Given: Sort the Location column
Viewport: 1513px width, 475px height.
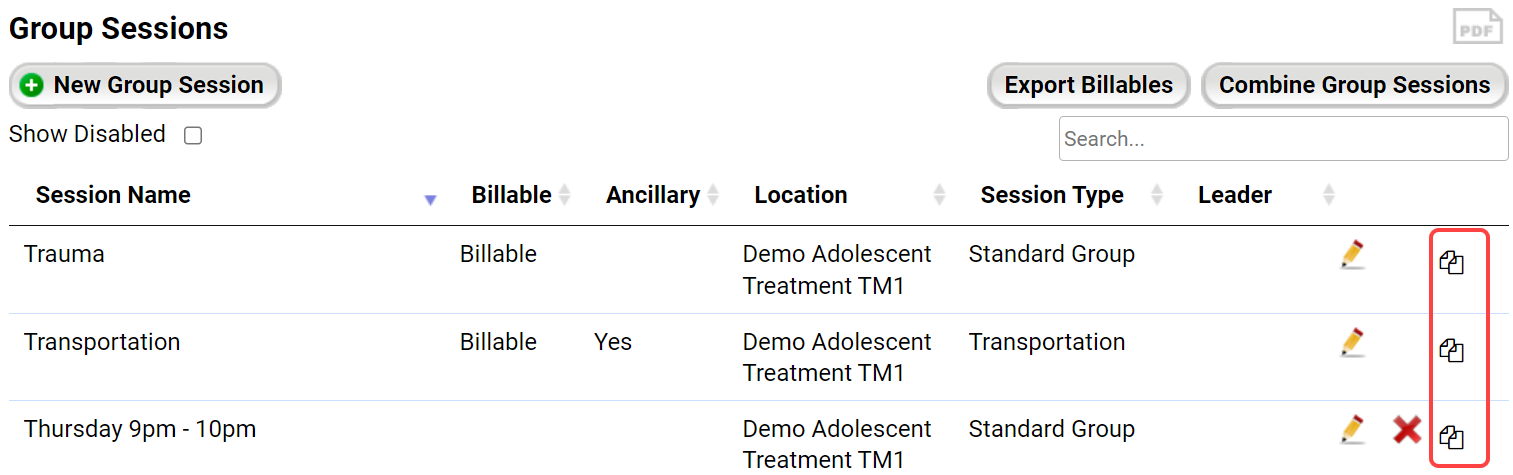Looking at the screenshot, I should pos(939,195).
